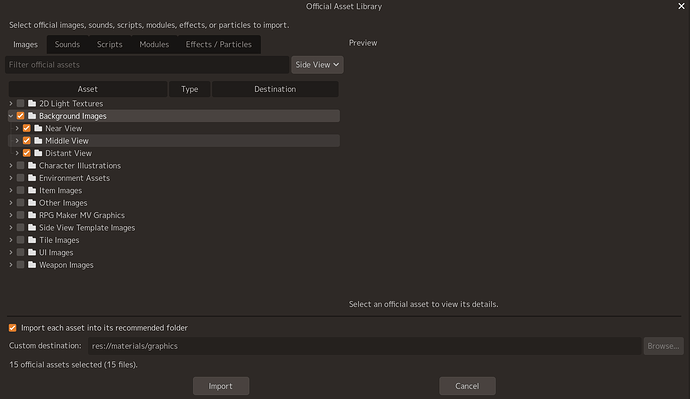Click the Custom destination path field
Image resolution: width=690 pixels, height=399 pixels.
pos(364,346)
